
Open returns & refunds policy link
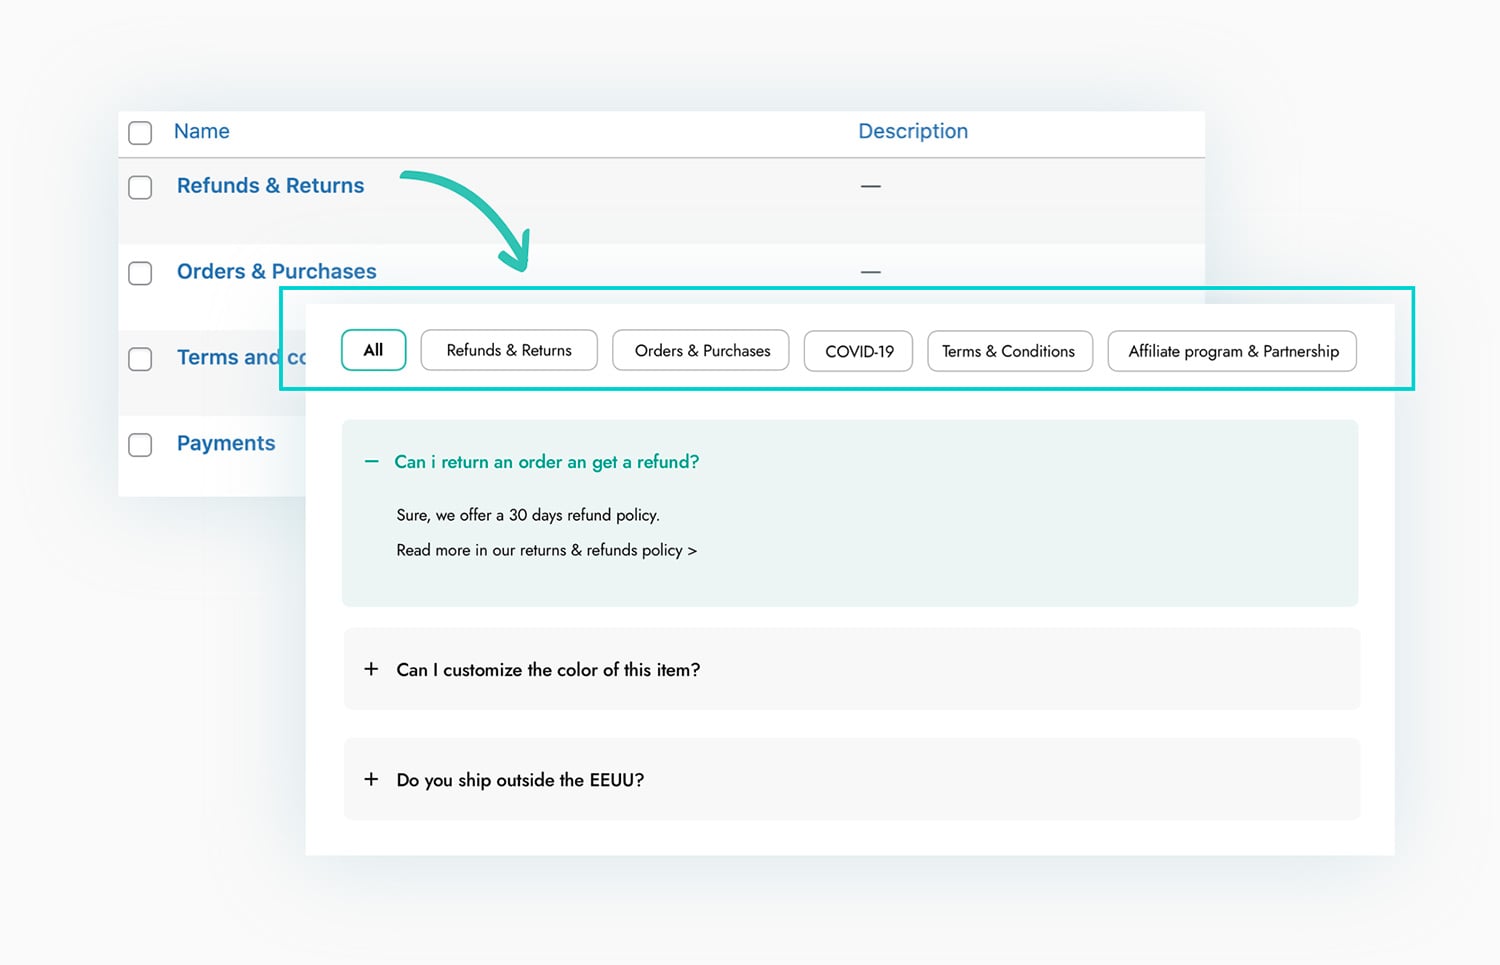546,550
